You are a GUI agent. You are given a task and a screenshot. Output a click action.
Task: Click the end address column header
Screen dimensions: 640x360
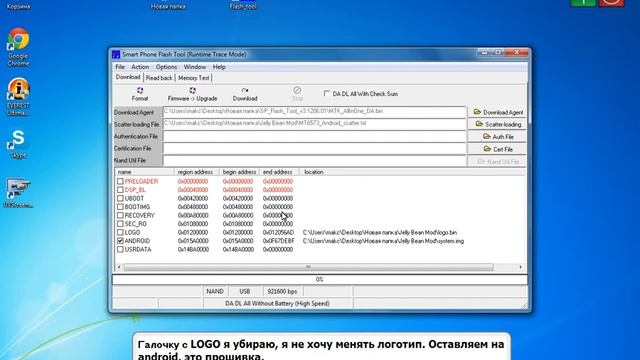(279, 172)
